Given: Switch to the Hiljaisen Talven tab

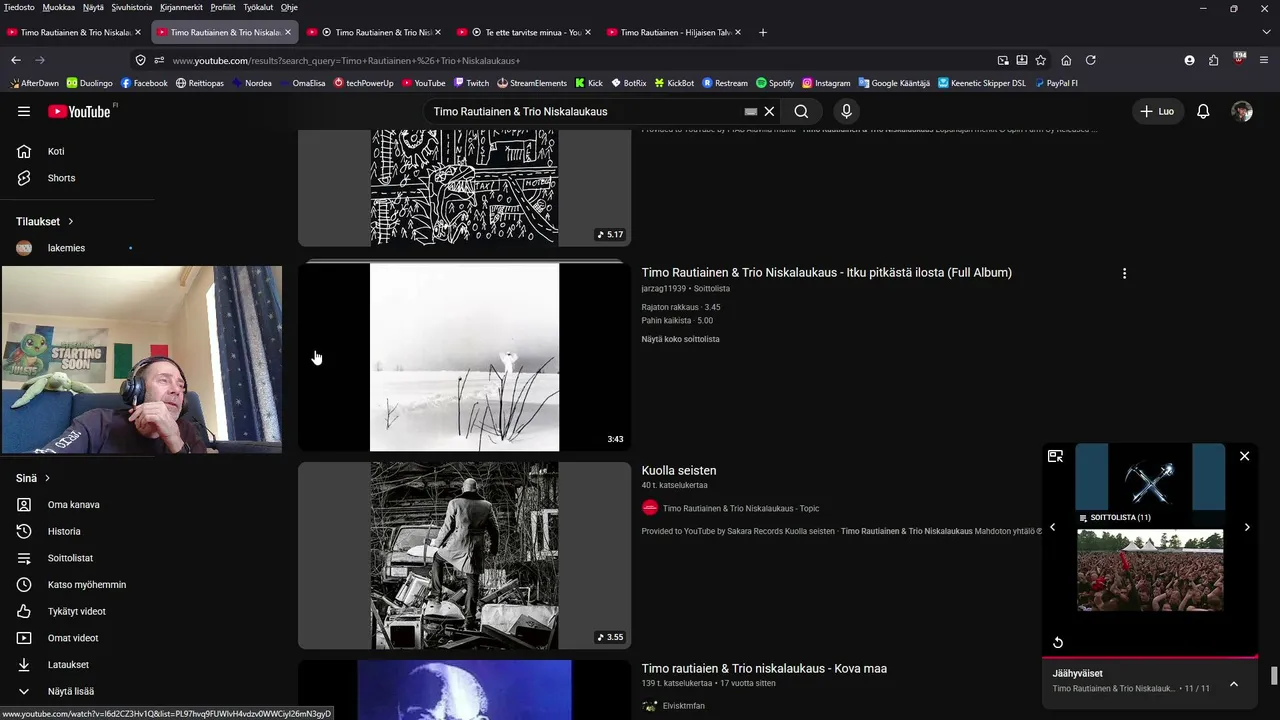Looking at the screenshot, I should click(674, 32).
